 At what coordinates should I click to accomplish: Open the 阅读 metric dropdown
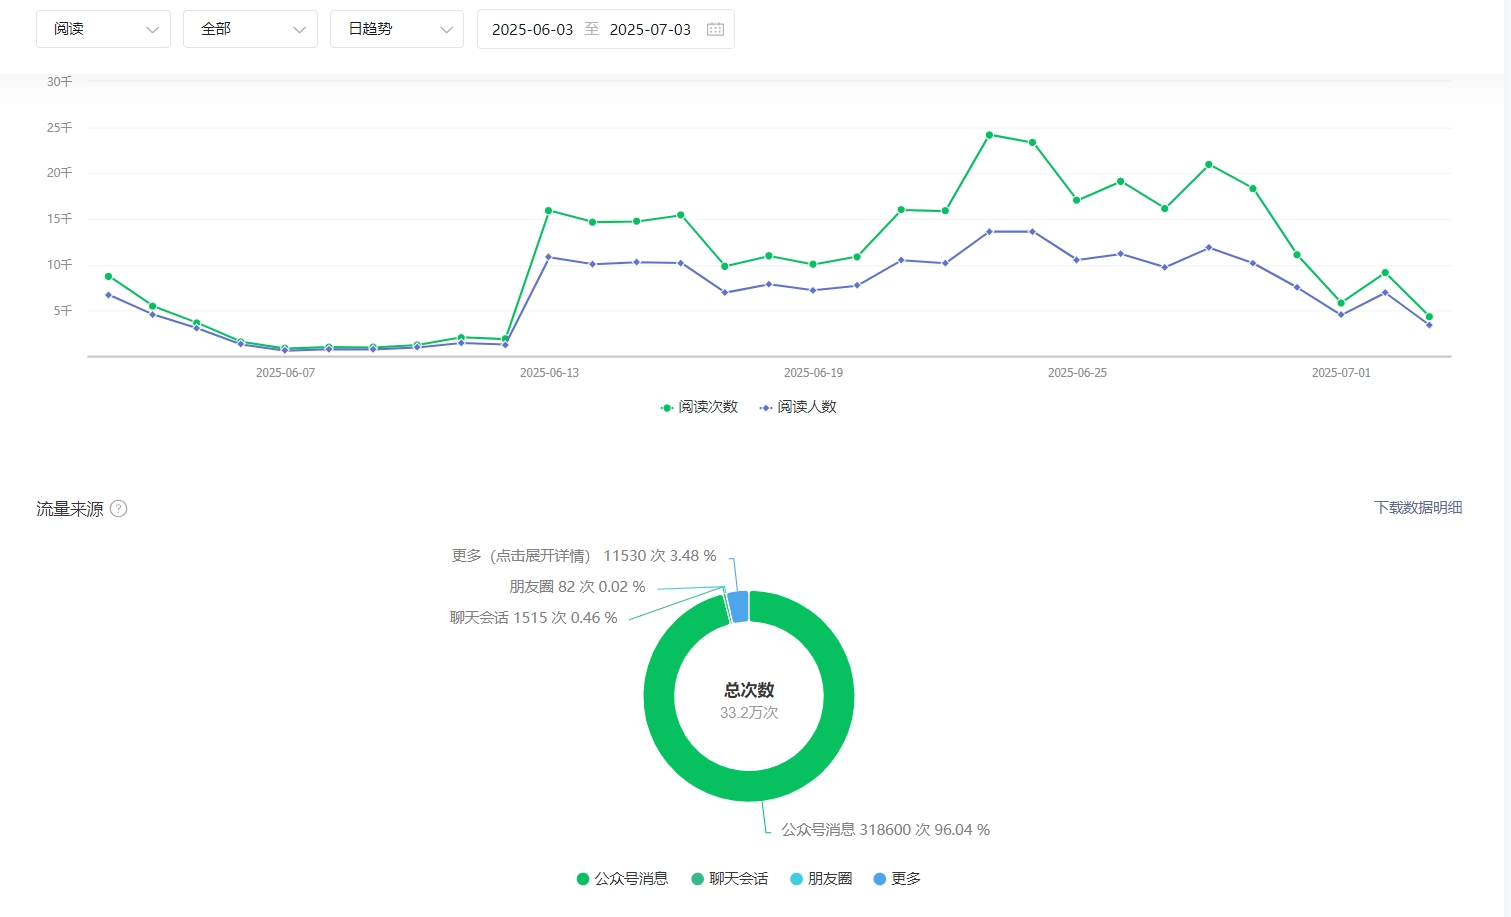[103, 29]
